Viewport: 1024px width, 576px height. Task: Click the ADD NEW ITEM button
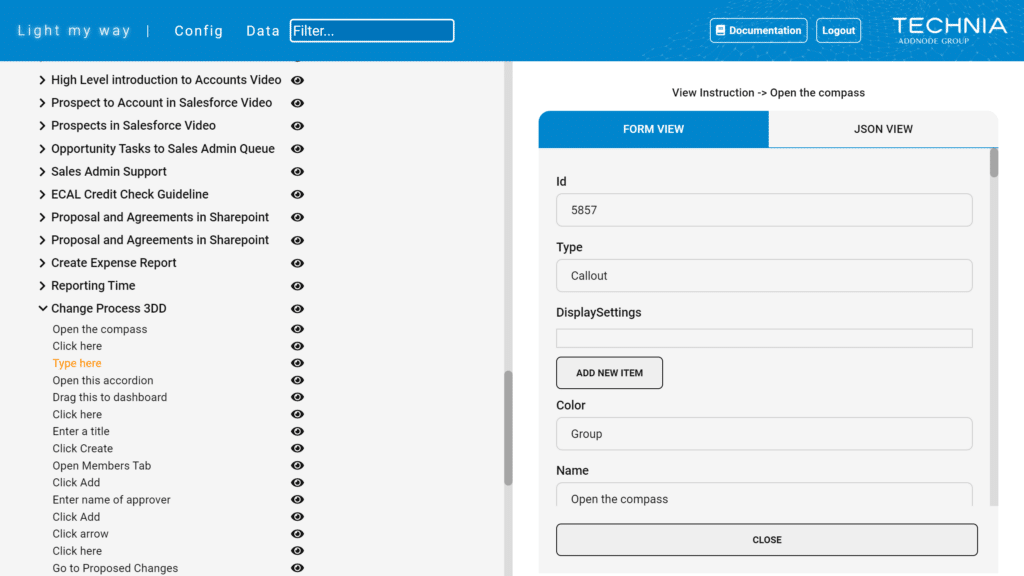pyautogui.click(x=609, y=373)
